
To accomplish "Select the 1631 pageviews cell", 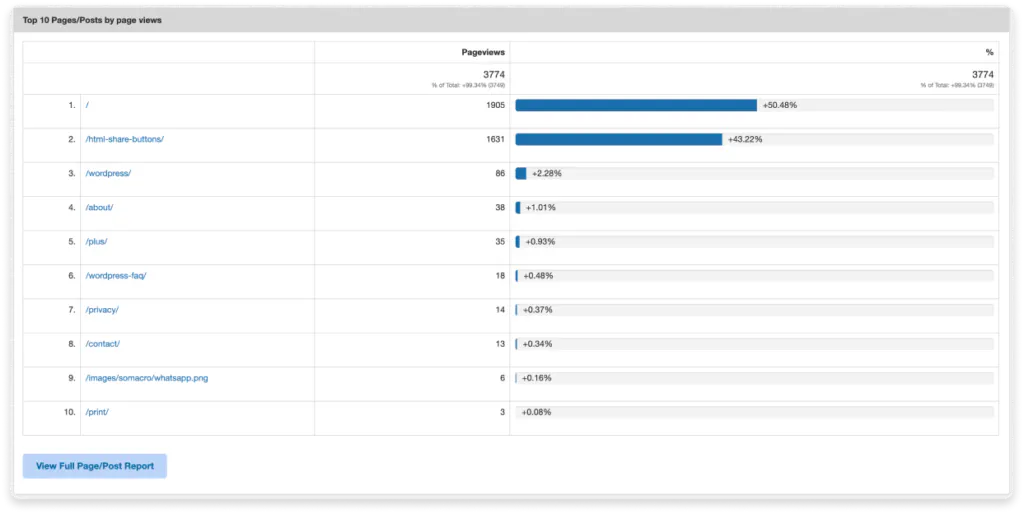I will [494, 139].
